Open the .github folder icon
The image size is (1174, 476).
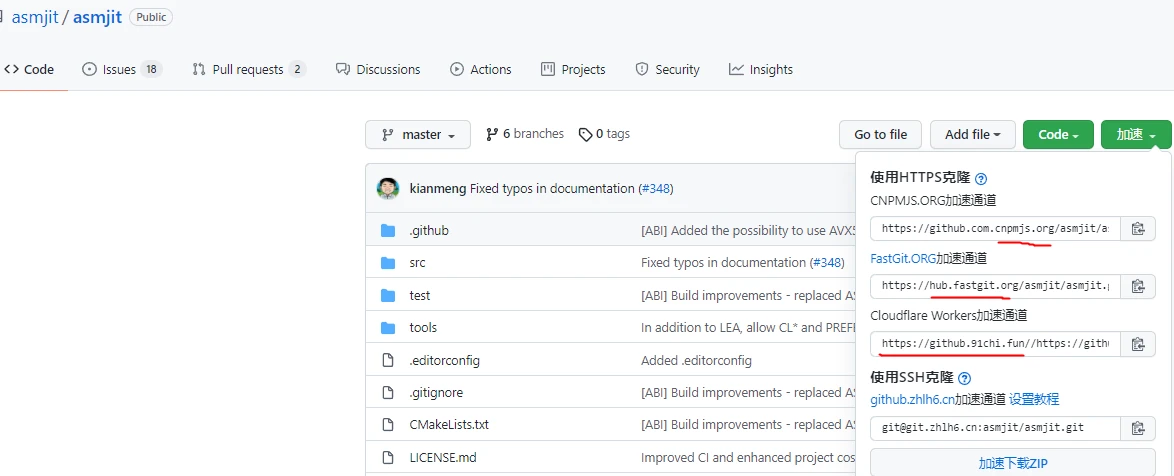(388, 231)
